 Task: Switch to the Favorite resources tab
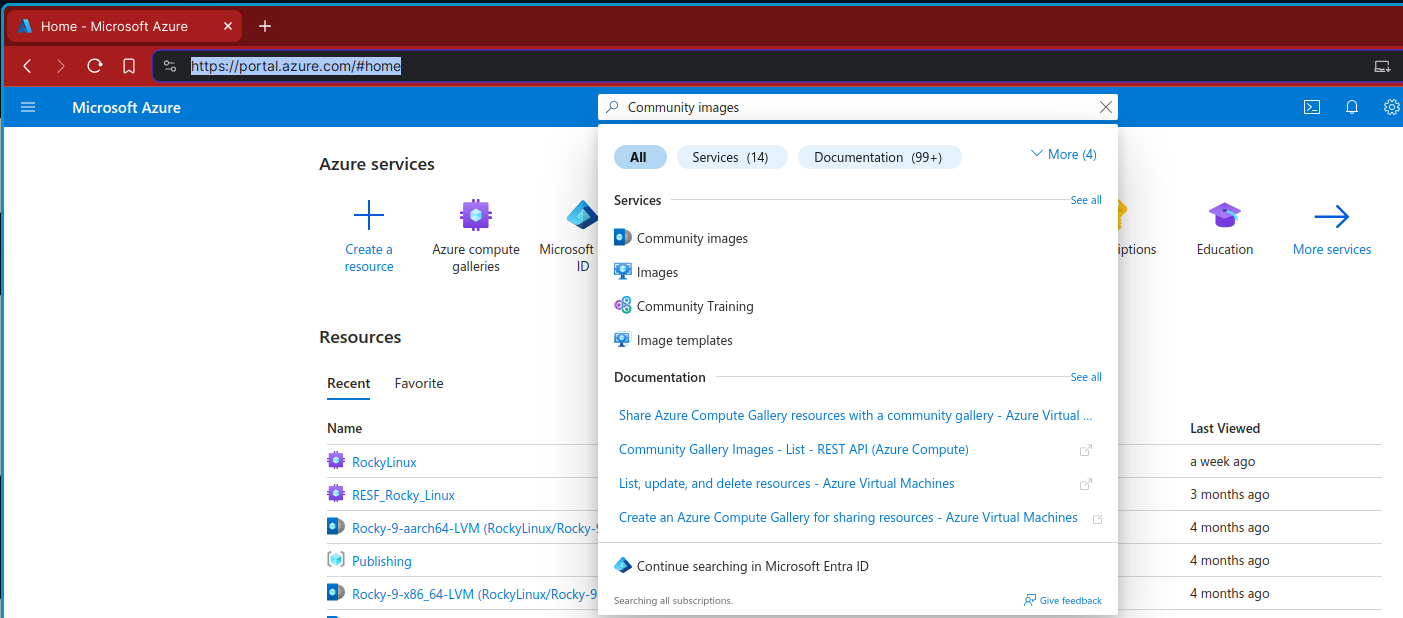point(418,383)
